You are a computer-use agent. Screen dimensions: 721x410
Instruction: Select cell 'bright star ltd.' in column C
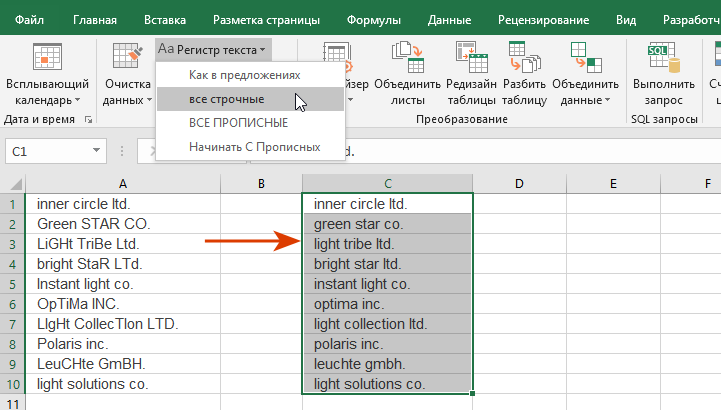(387, 264)
